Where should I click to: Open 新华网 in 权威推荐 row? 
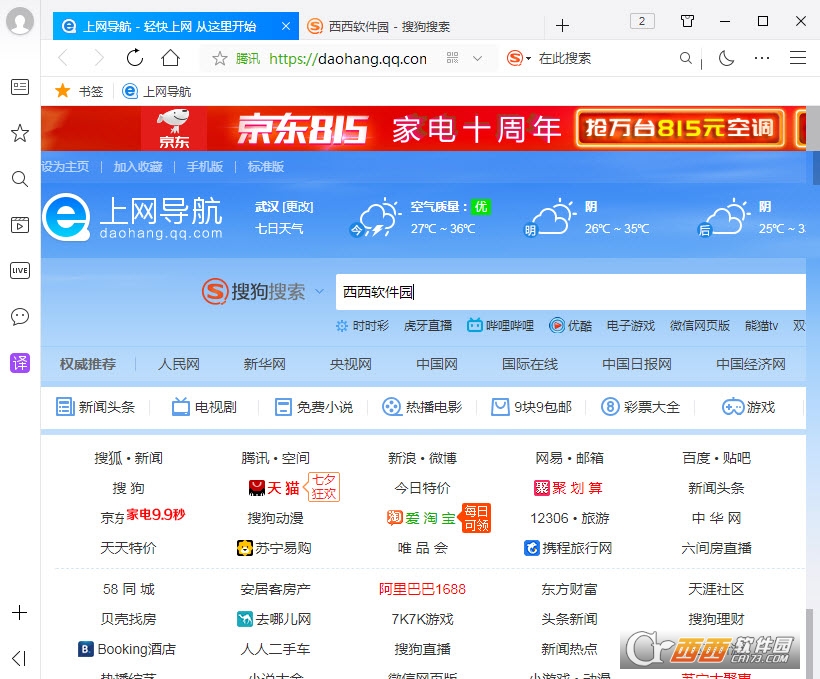click(264, 364)
